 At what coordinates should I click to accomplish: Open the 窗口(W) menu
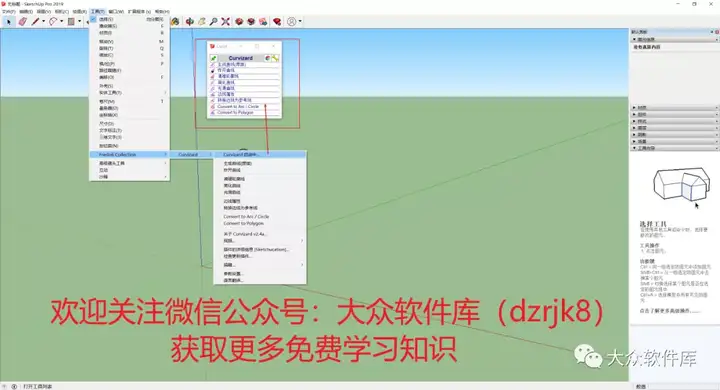(x=116, y=11)
